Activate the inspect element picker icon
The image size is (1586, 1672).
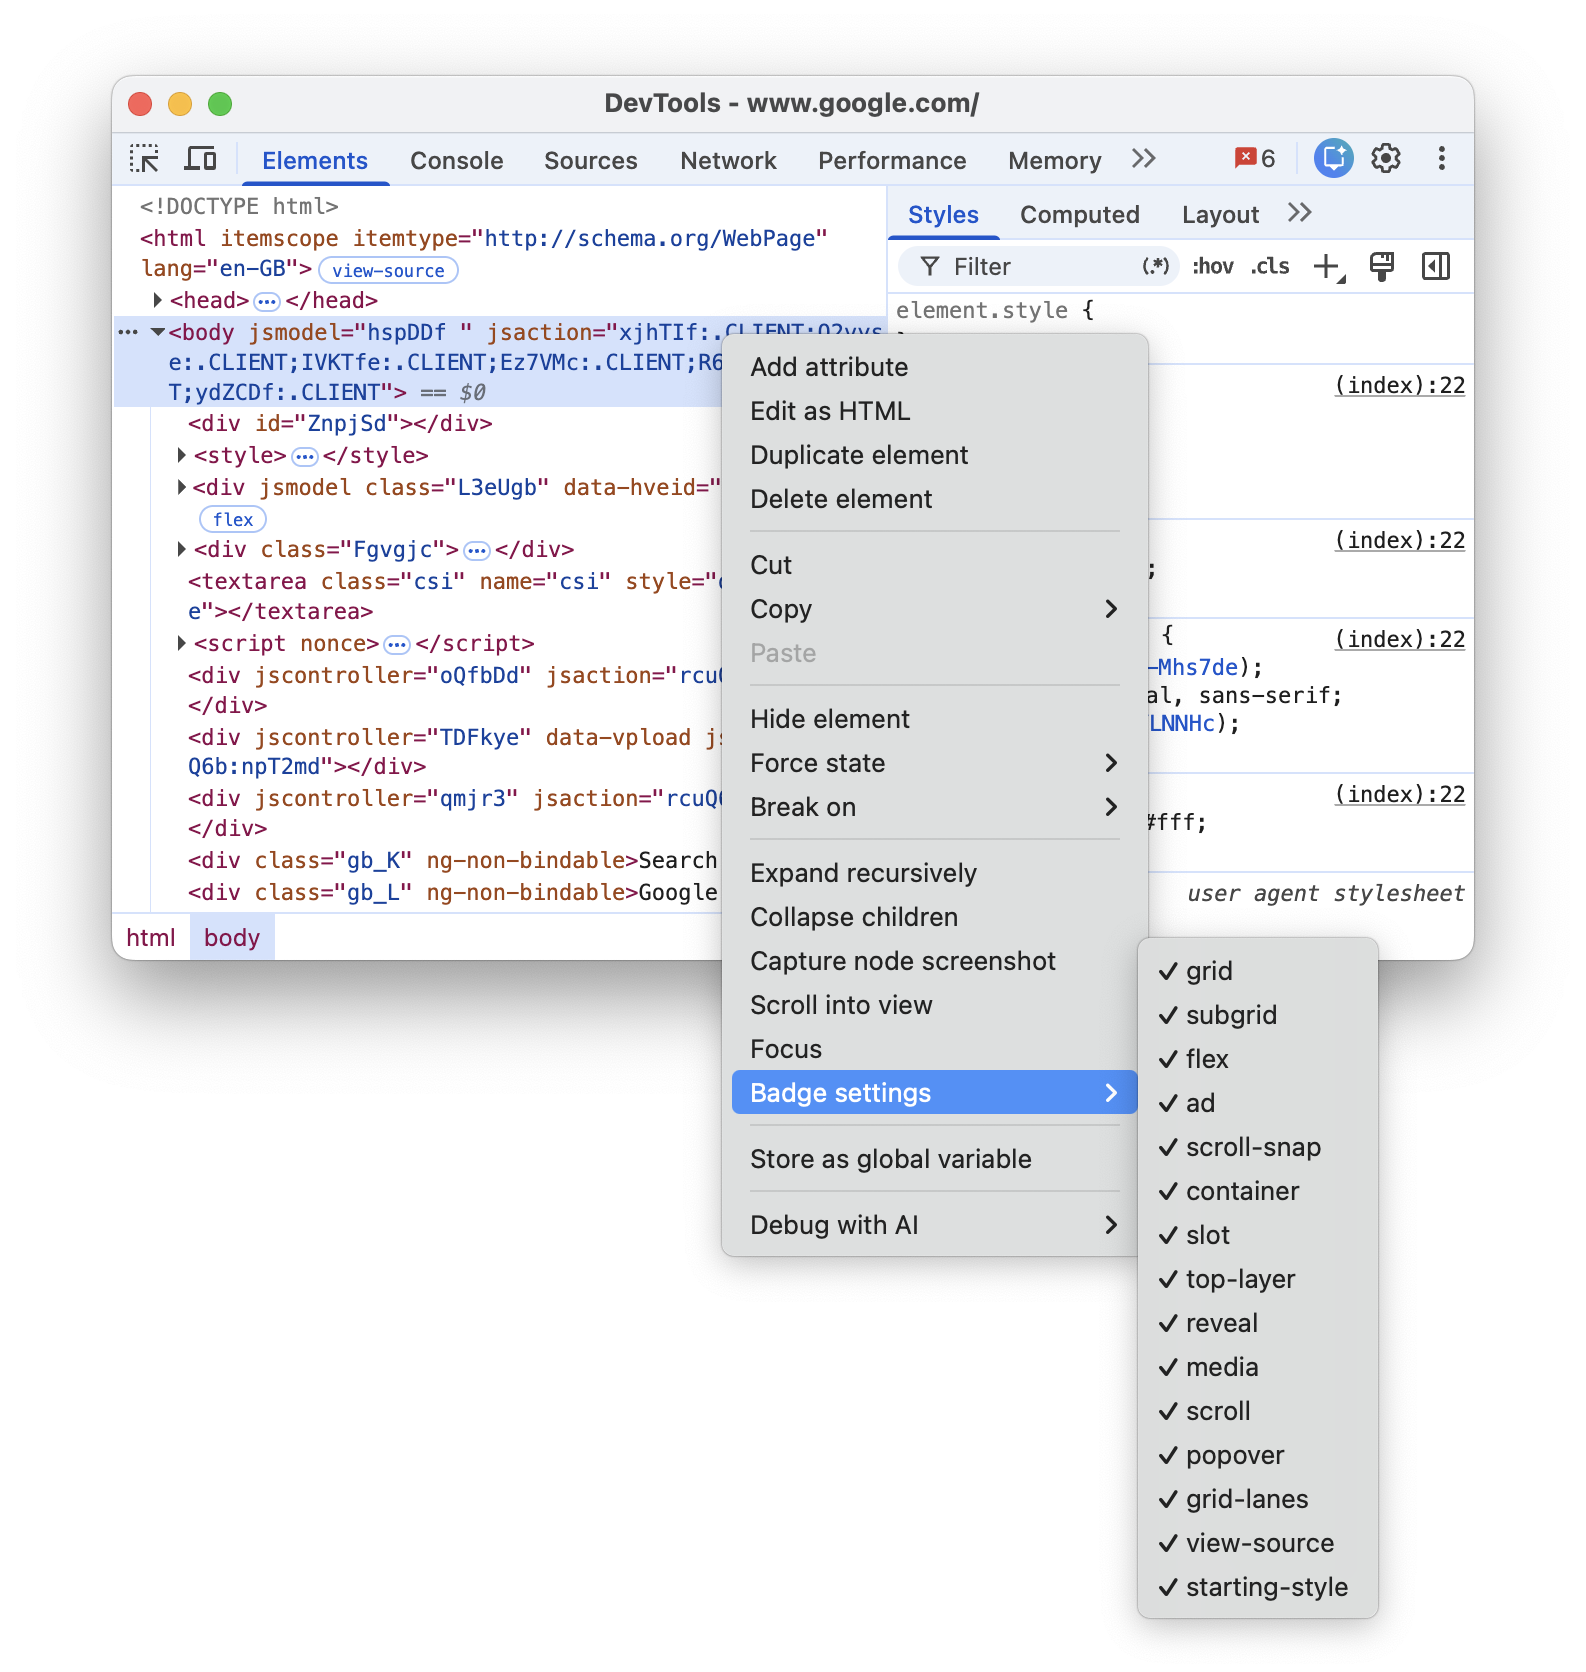(x=144, y=159)
